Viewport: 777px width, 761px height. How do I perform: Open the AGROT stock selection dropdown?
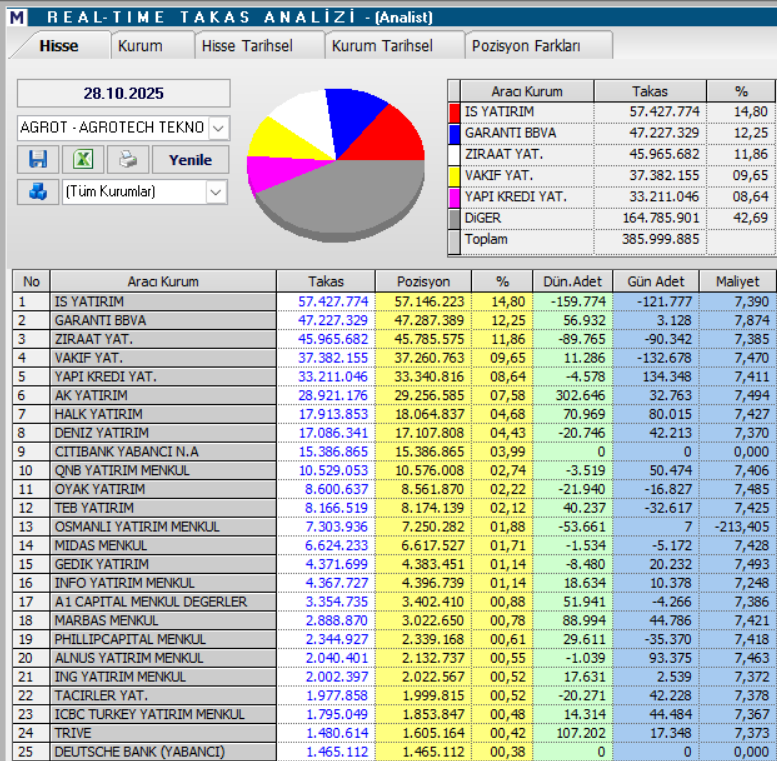click(x=219, y=128)
